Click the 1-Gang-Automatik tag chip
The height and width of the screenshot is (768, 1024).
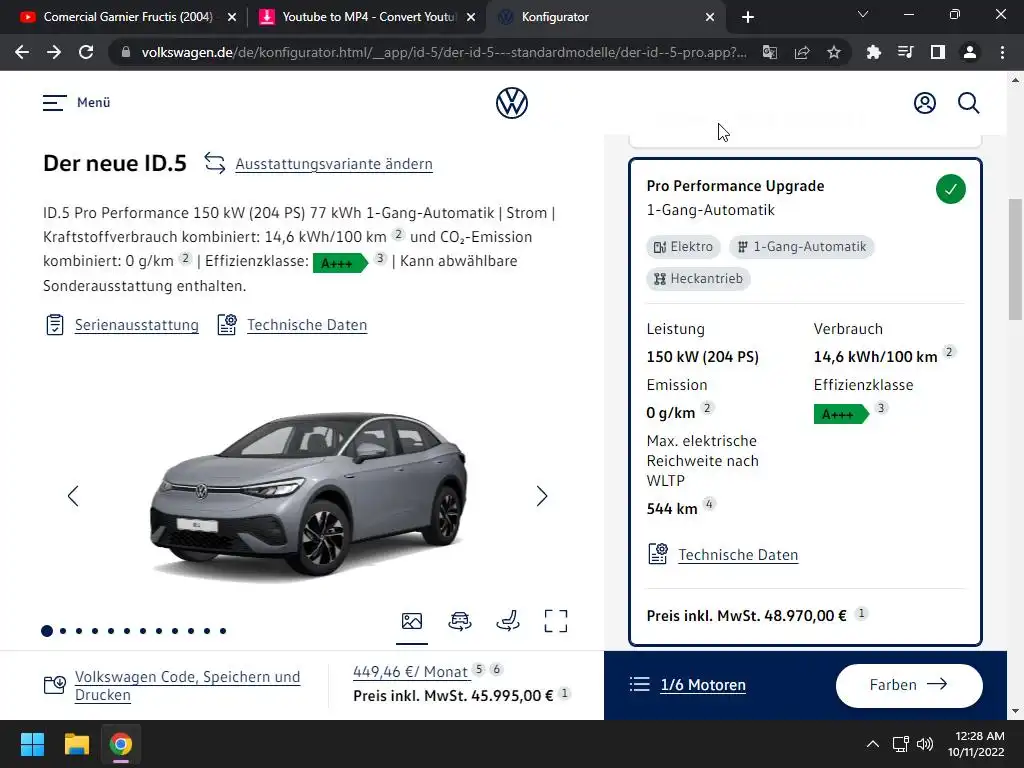click(801, 247)
